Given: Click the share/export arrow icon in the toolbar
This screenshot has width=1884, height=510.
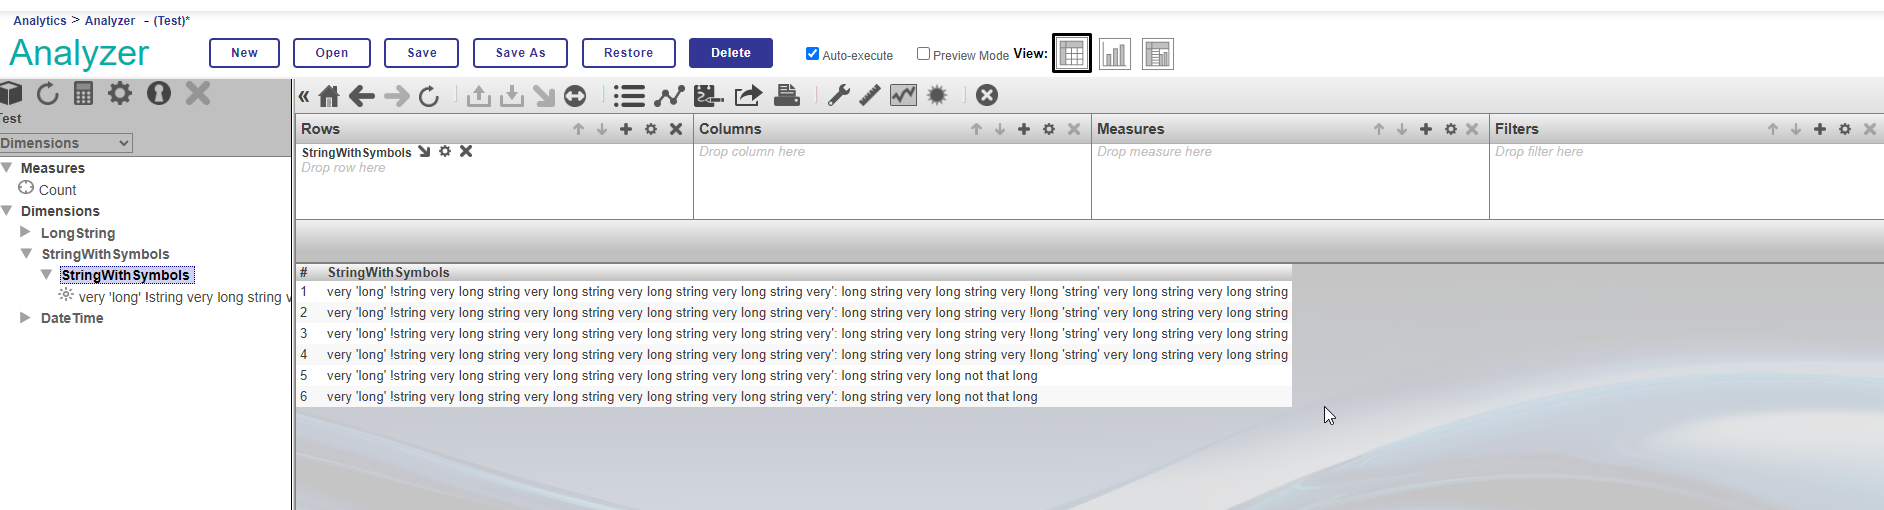Looking at the screenshot, I should point(748,95).
